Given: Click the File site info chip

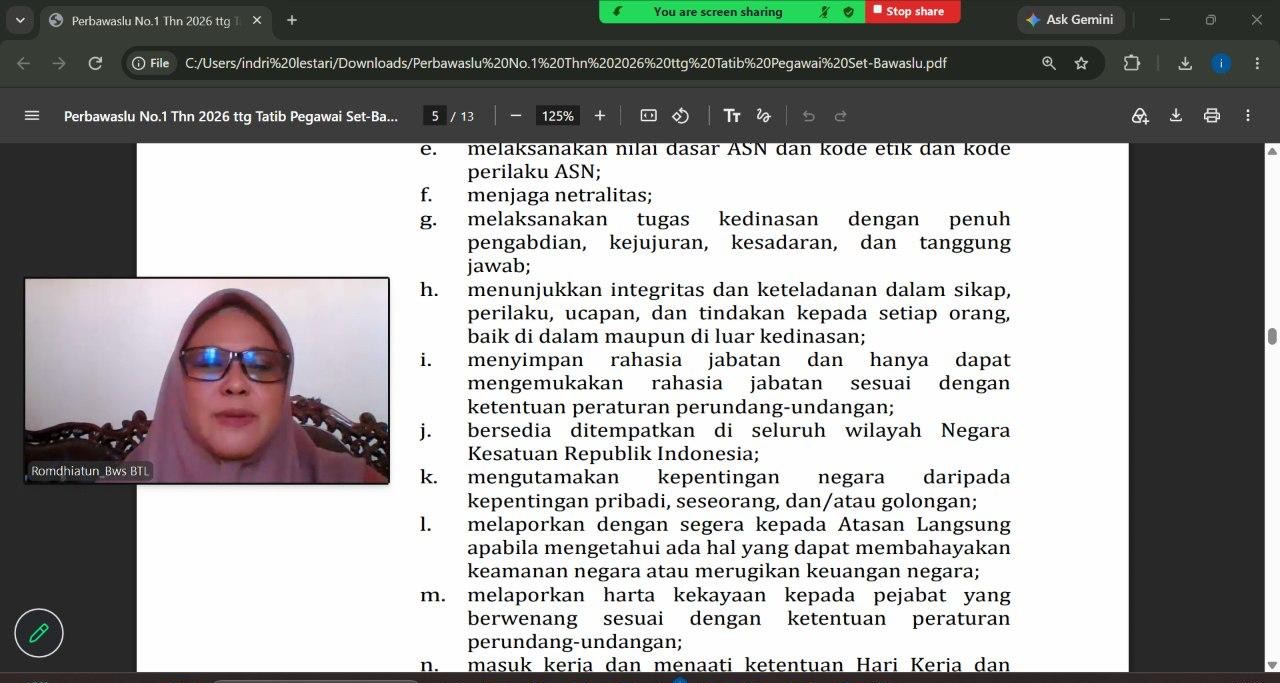Looking at the screenshot, I should [x=150, y=63].
